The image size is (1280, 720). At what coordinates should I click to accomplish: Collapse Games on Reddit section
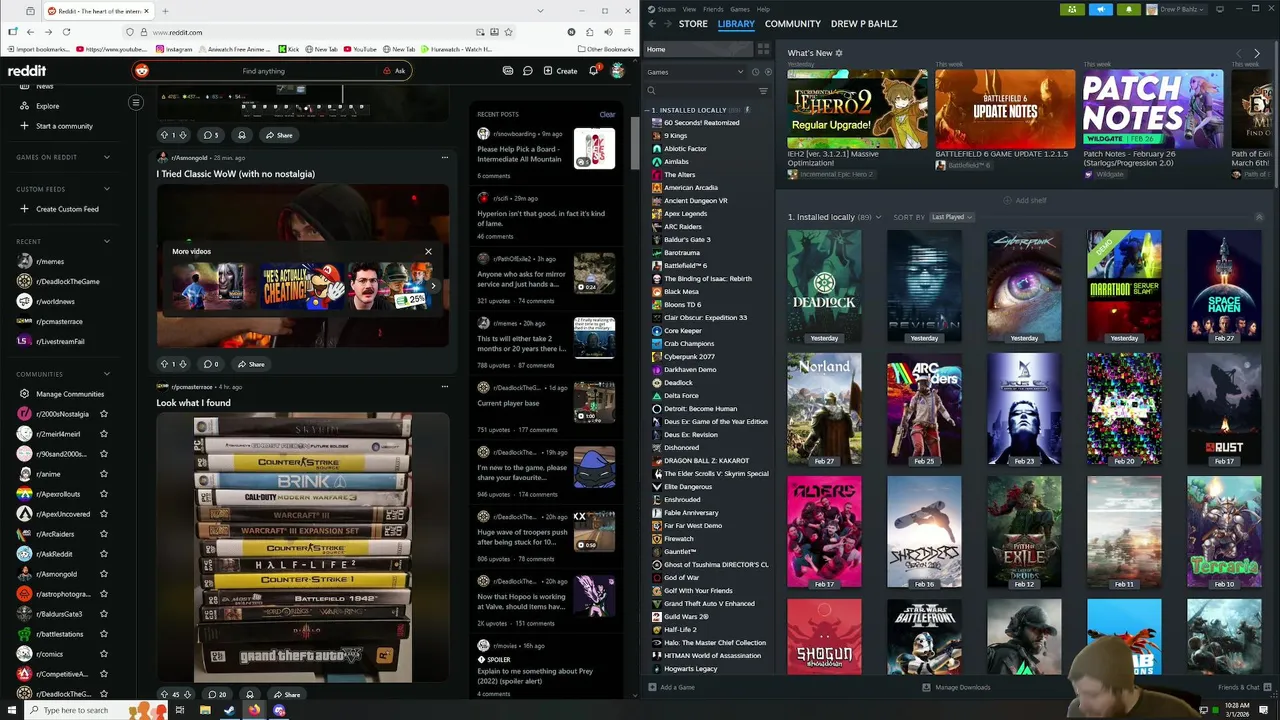pyautogui.click(x=107, y=157)
